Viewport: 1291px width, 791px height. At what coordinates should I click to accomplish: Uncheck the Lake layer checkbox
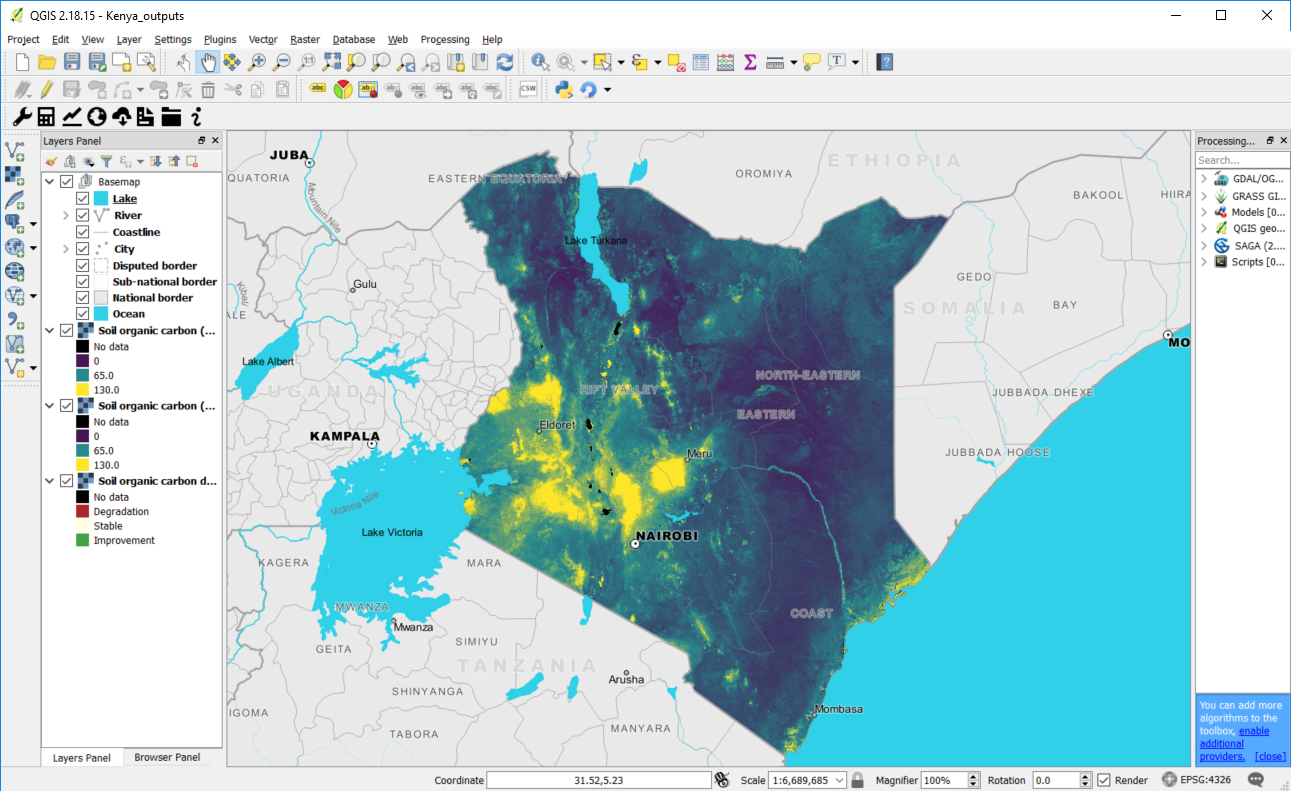pos(83,199)
